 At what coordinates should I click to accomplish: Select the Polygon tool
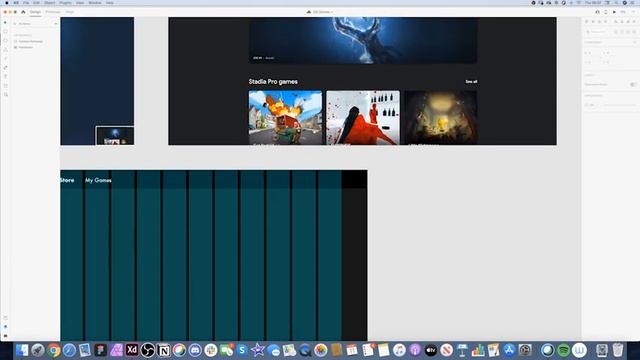[x=5, y=50]
